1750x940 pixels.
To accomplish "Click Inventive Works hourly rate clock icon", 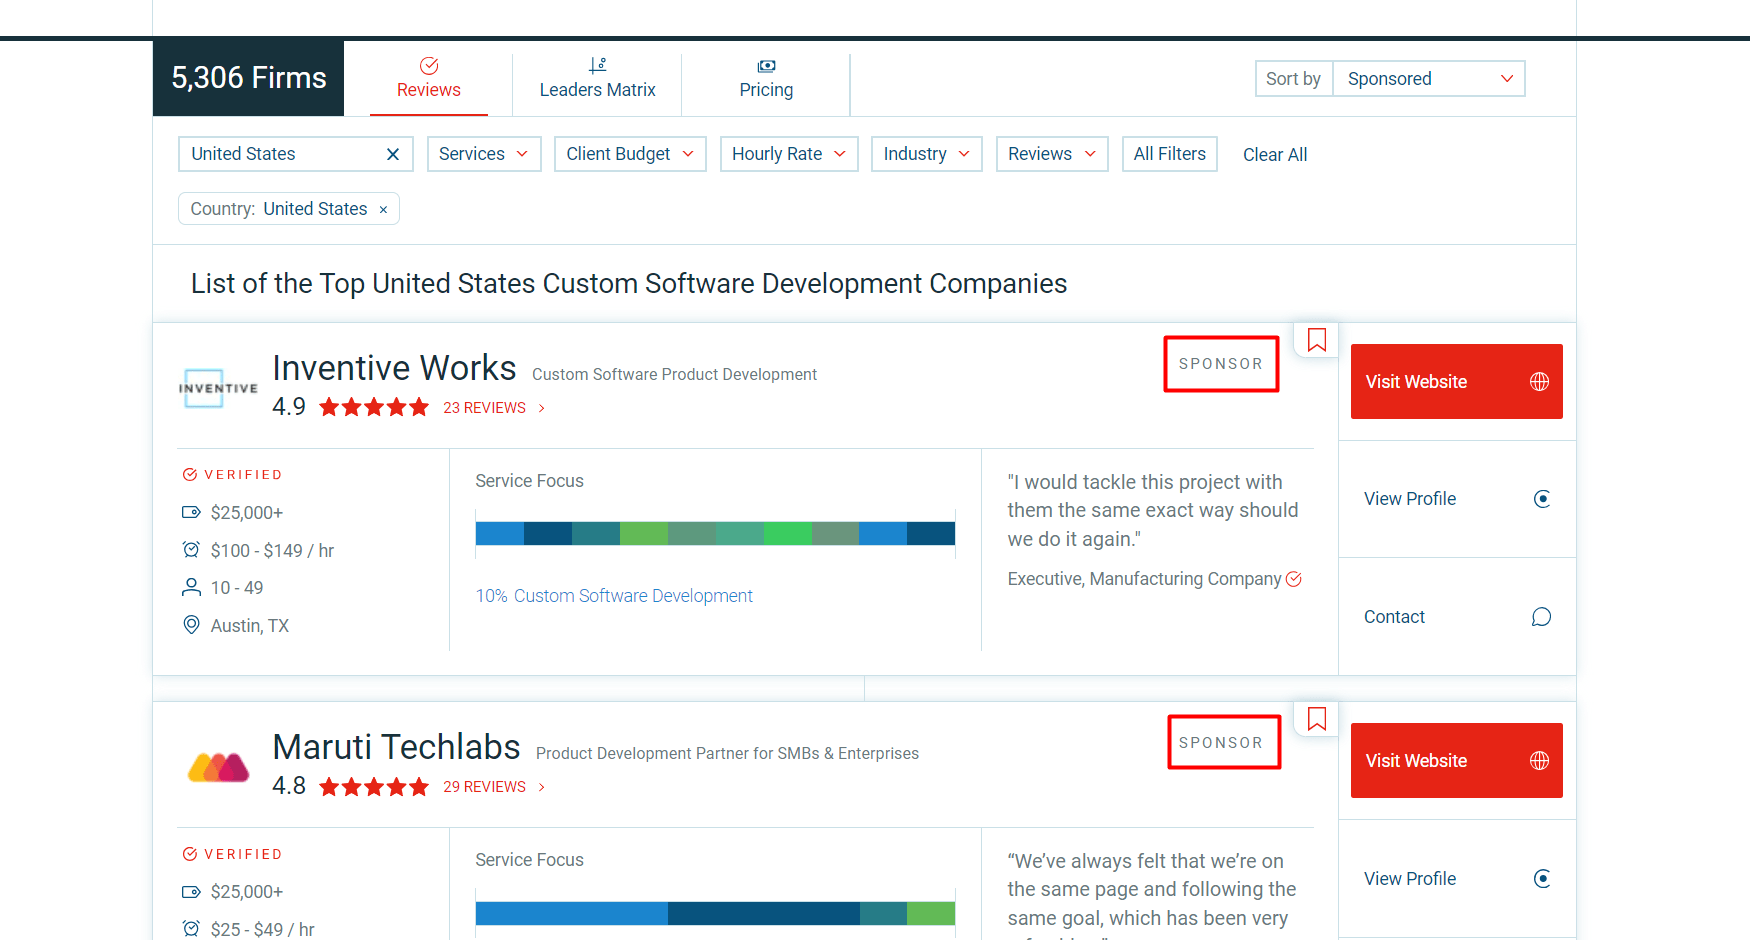I will [x=191, y=550].
